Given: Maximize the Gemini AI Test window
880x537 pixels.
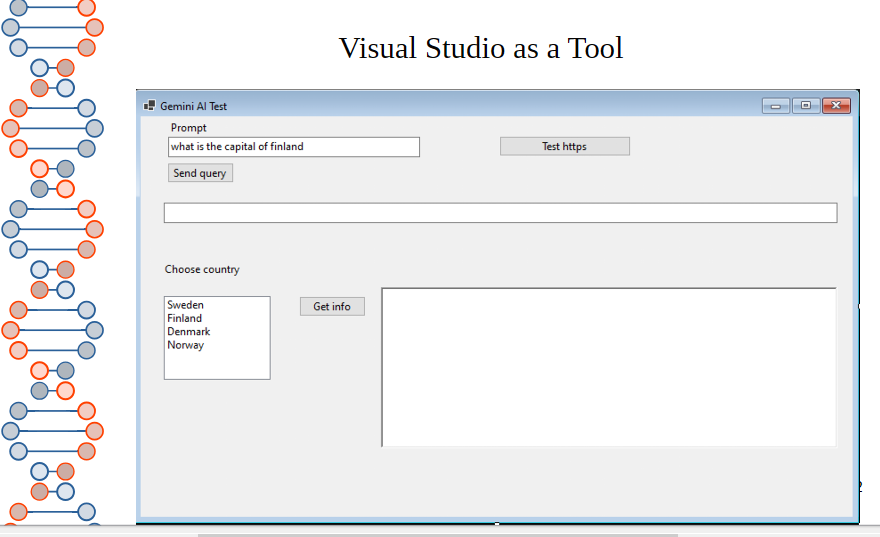Looking at the screenshot, I should [805, 106].
